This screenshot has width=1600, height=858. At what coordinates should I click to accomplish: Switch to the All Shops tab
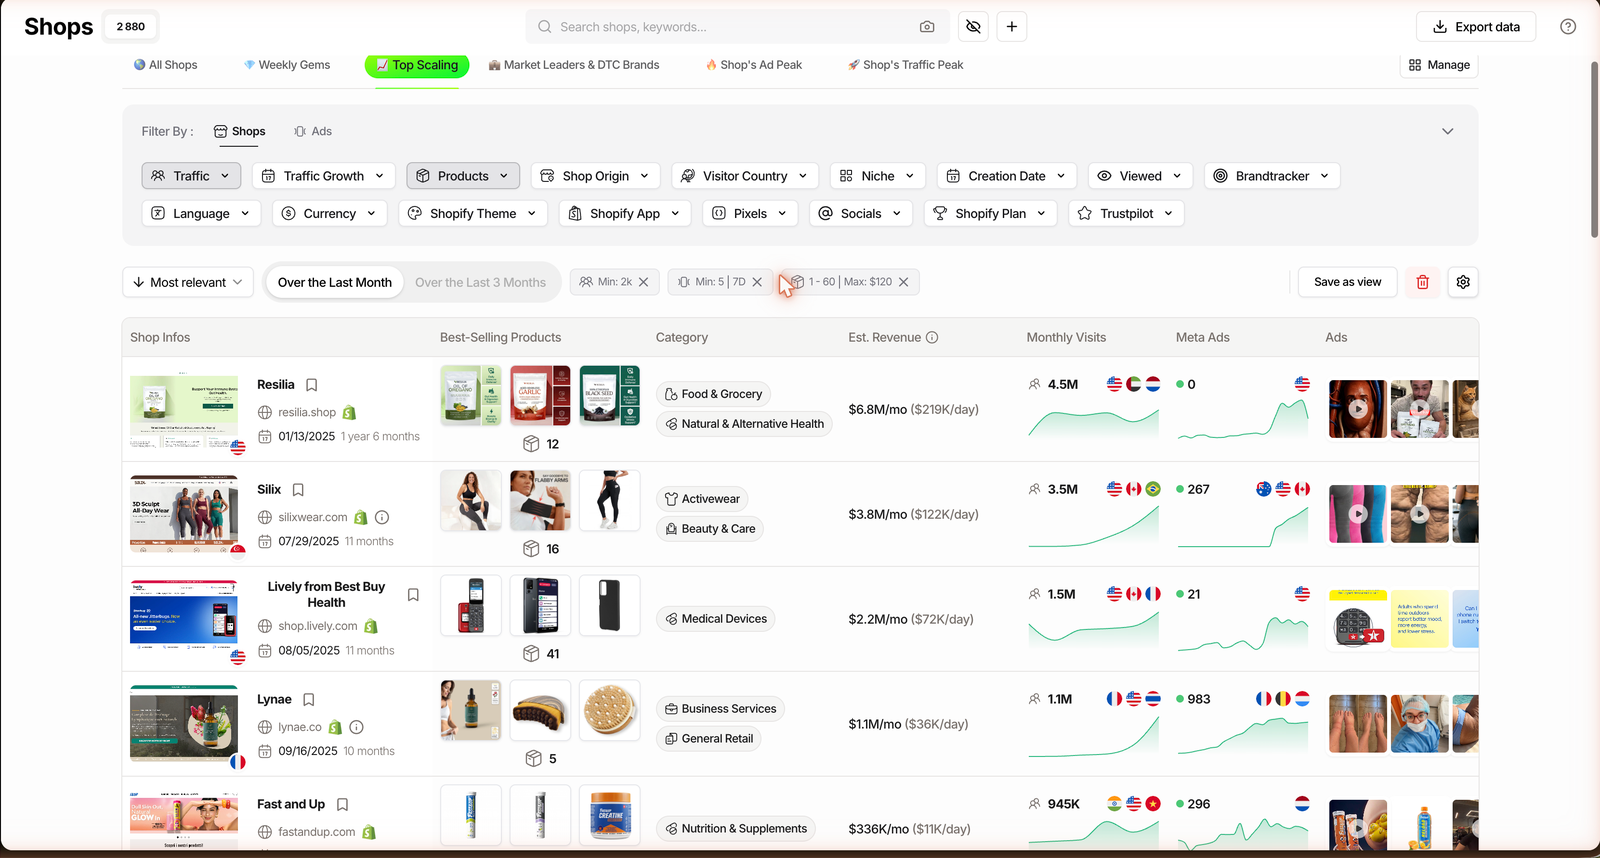coord(166,65)
